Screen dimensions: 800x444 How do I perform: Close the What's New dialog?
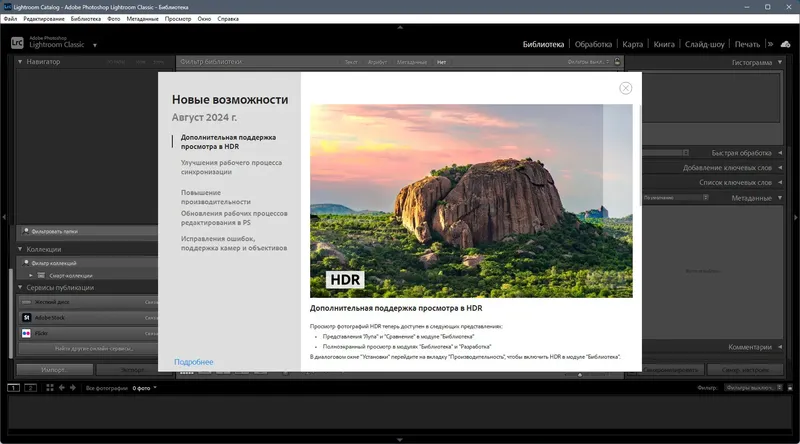(626, 88)
